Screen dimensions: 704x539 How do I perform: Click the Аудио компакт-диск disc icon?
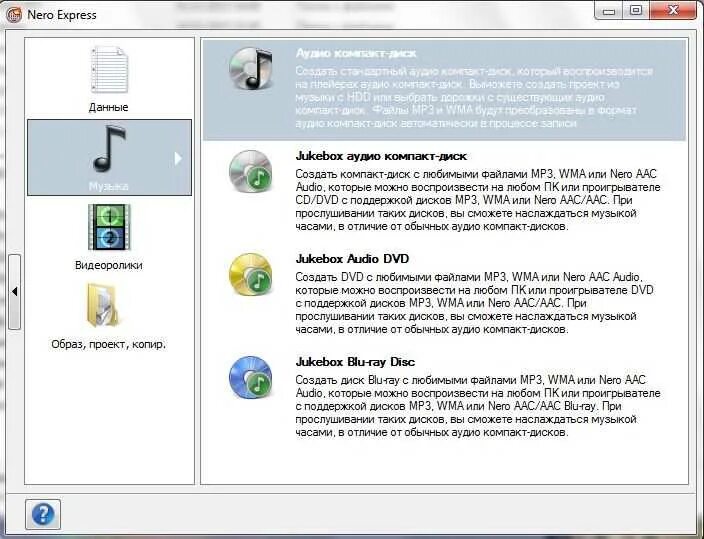click(x=251, y=69)
